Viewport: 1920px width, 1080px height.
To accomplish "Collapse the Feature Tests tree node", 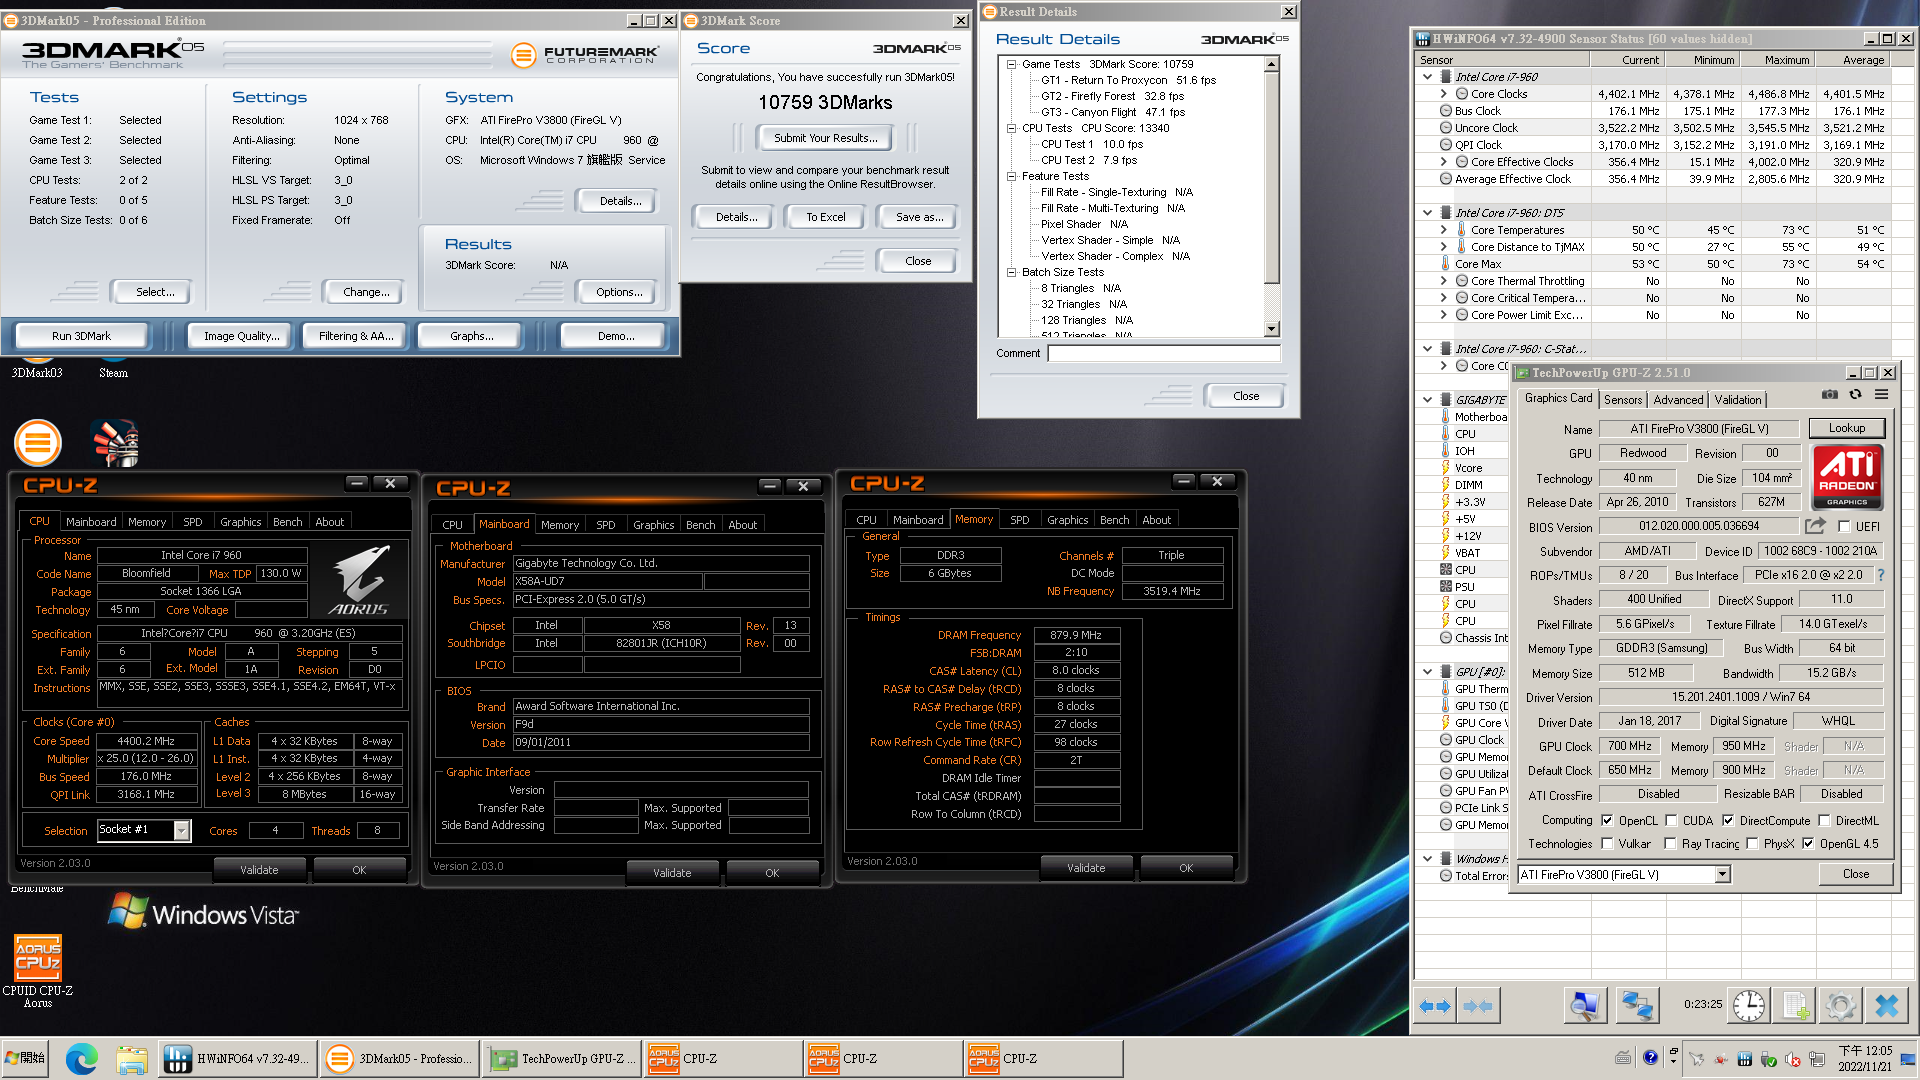I will click(1011, 176).
